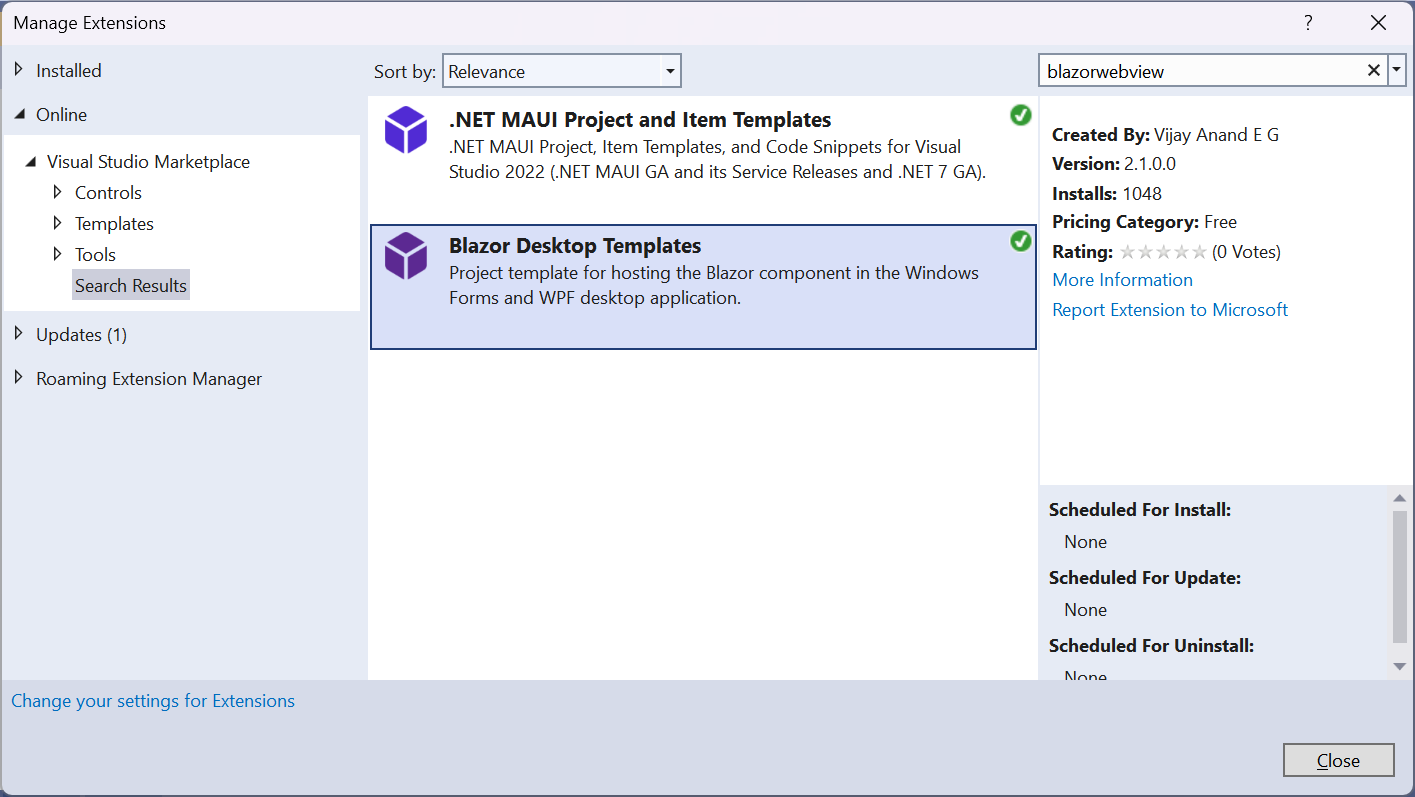Collapse the Online category
The width and height of the screenshot is (1415, 797).
click(19, 115)
